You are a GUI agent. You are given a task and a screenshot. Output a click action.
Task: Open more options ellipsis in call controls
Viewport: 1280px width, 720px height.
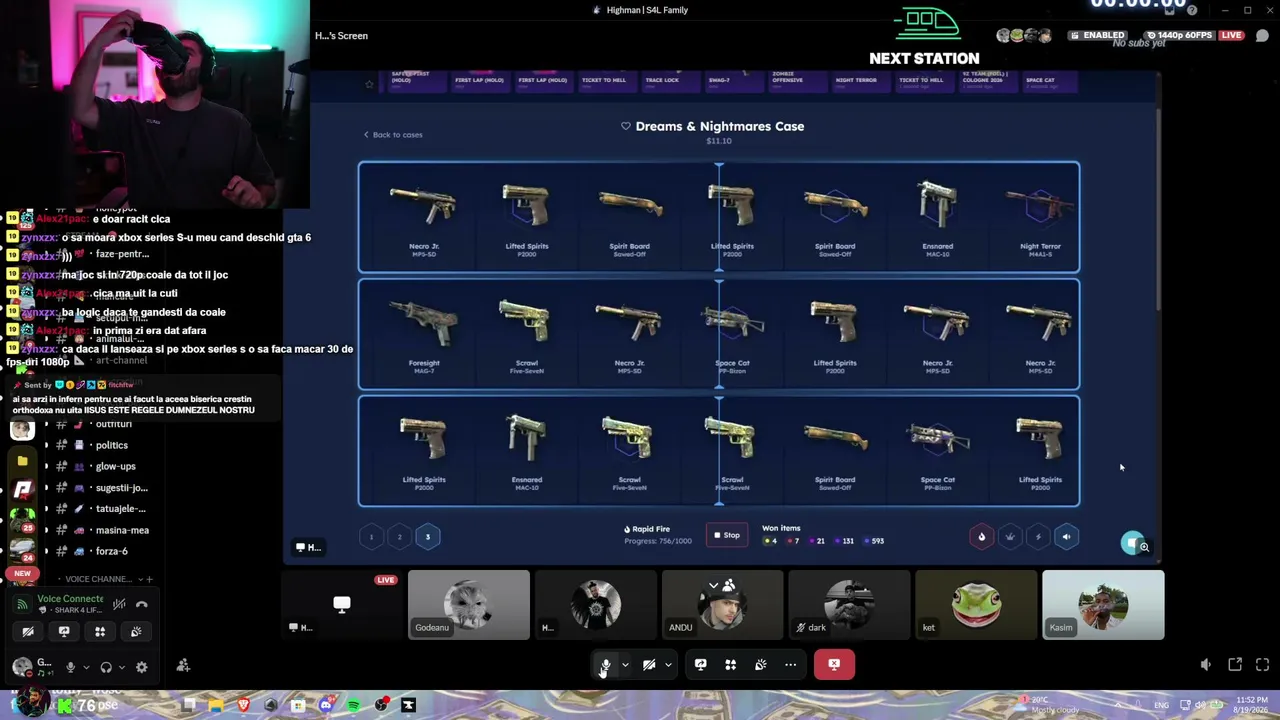[x=790, y=665]
